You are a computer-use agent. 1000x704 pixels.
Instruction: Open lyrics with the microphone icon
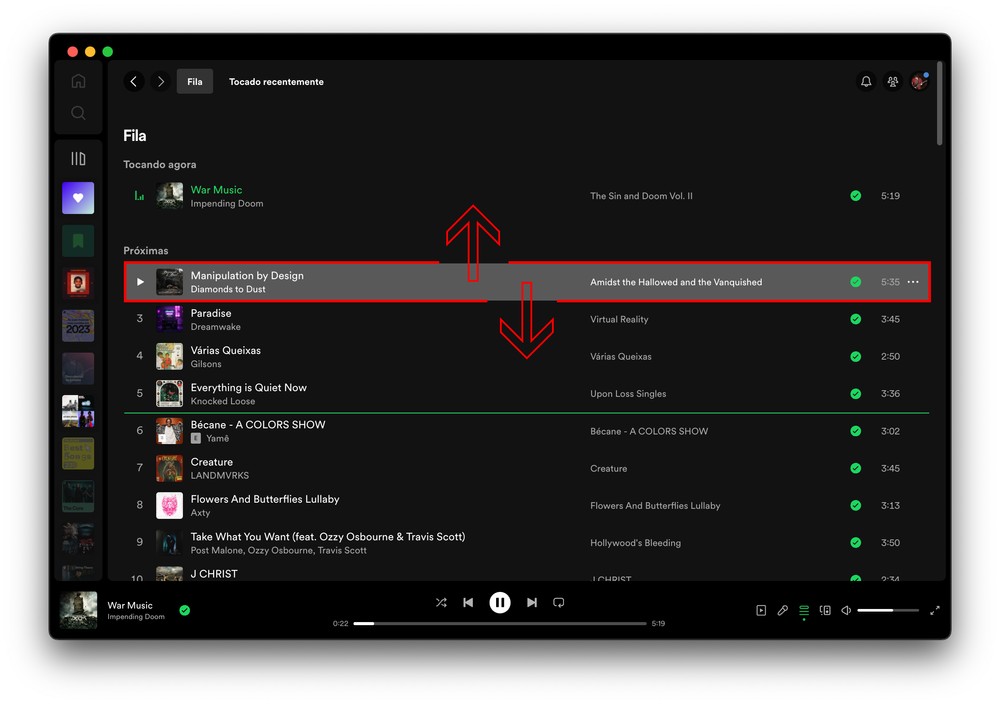point(783,610)
